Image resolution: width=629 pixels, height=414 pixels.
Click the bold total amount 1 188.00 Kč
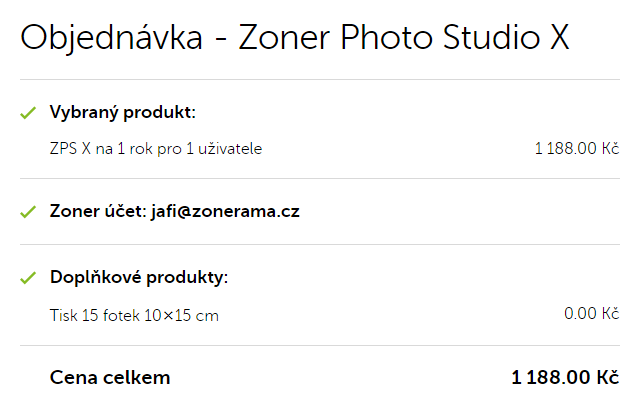(x=565, y=378)
